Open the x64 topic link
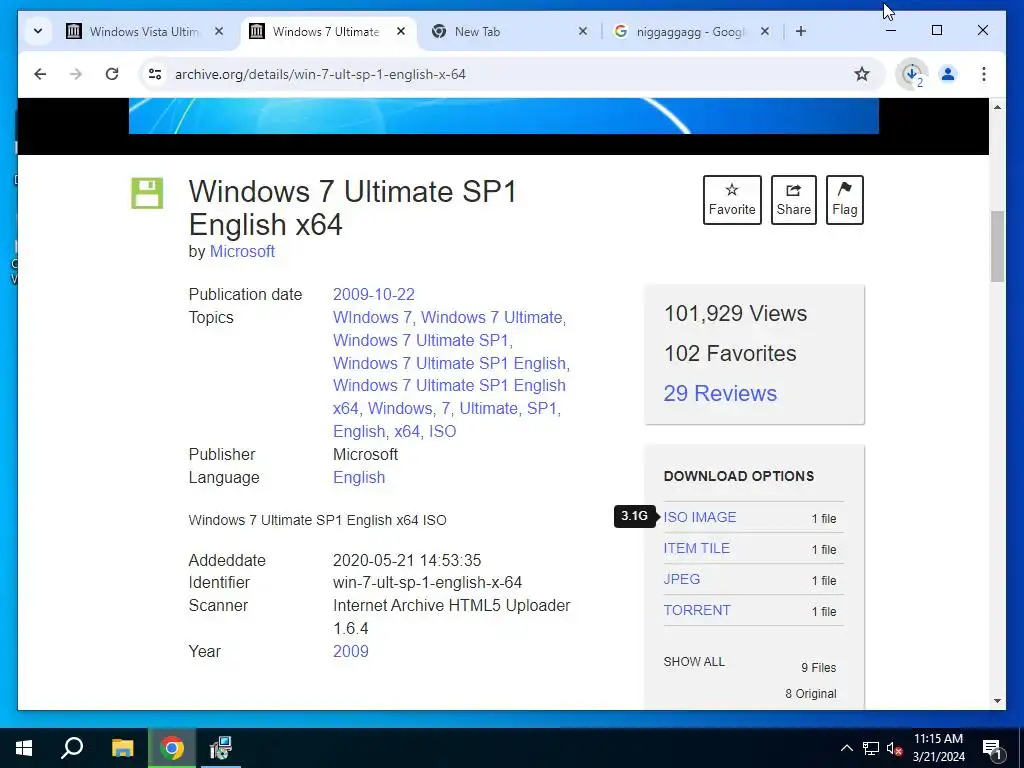1024x768 pixels. click(x=407, y=432)
